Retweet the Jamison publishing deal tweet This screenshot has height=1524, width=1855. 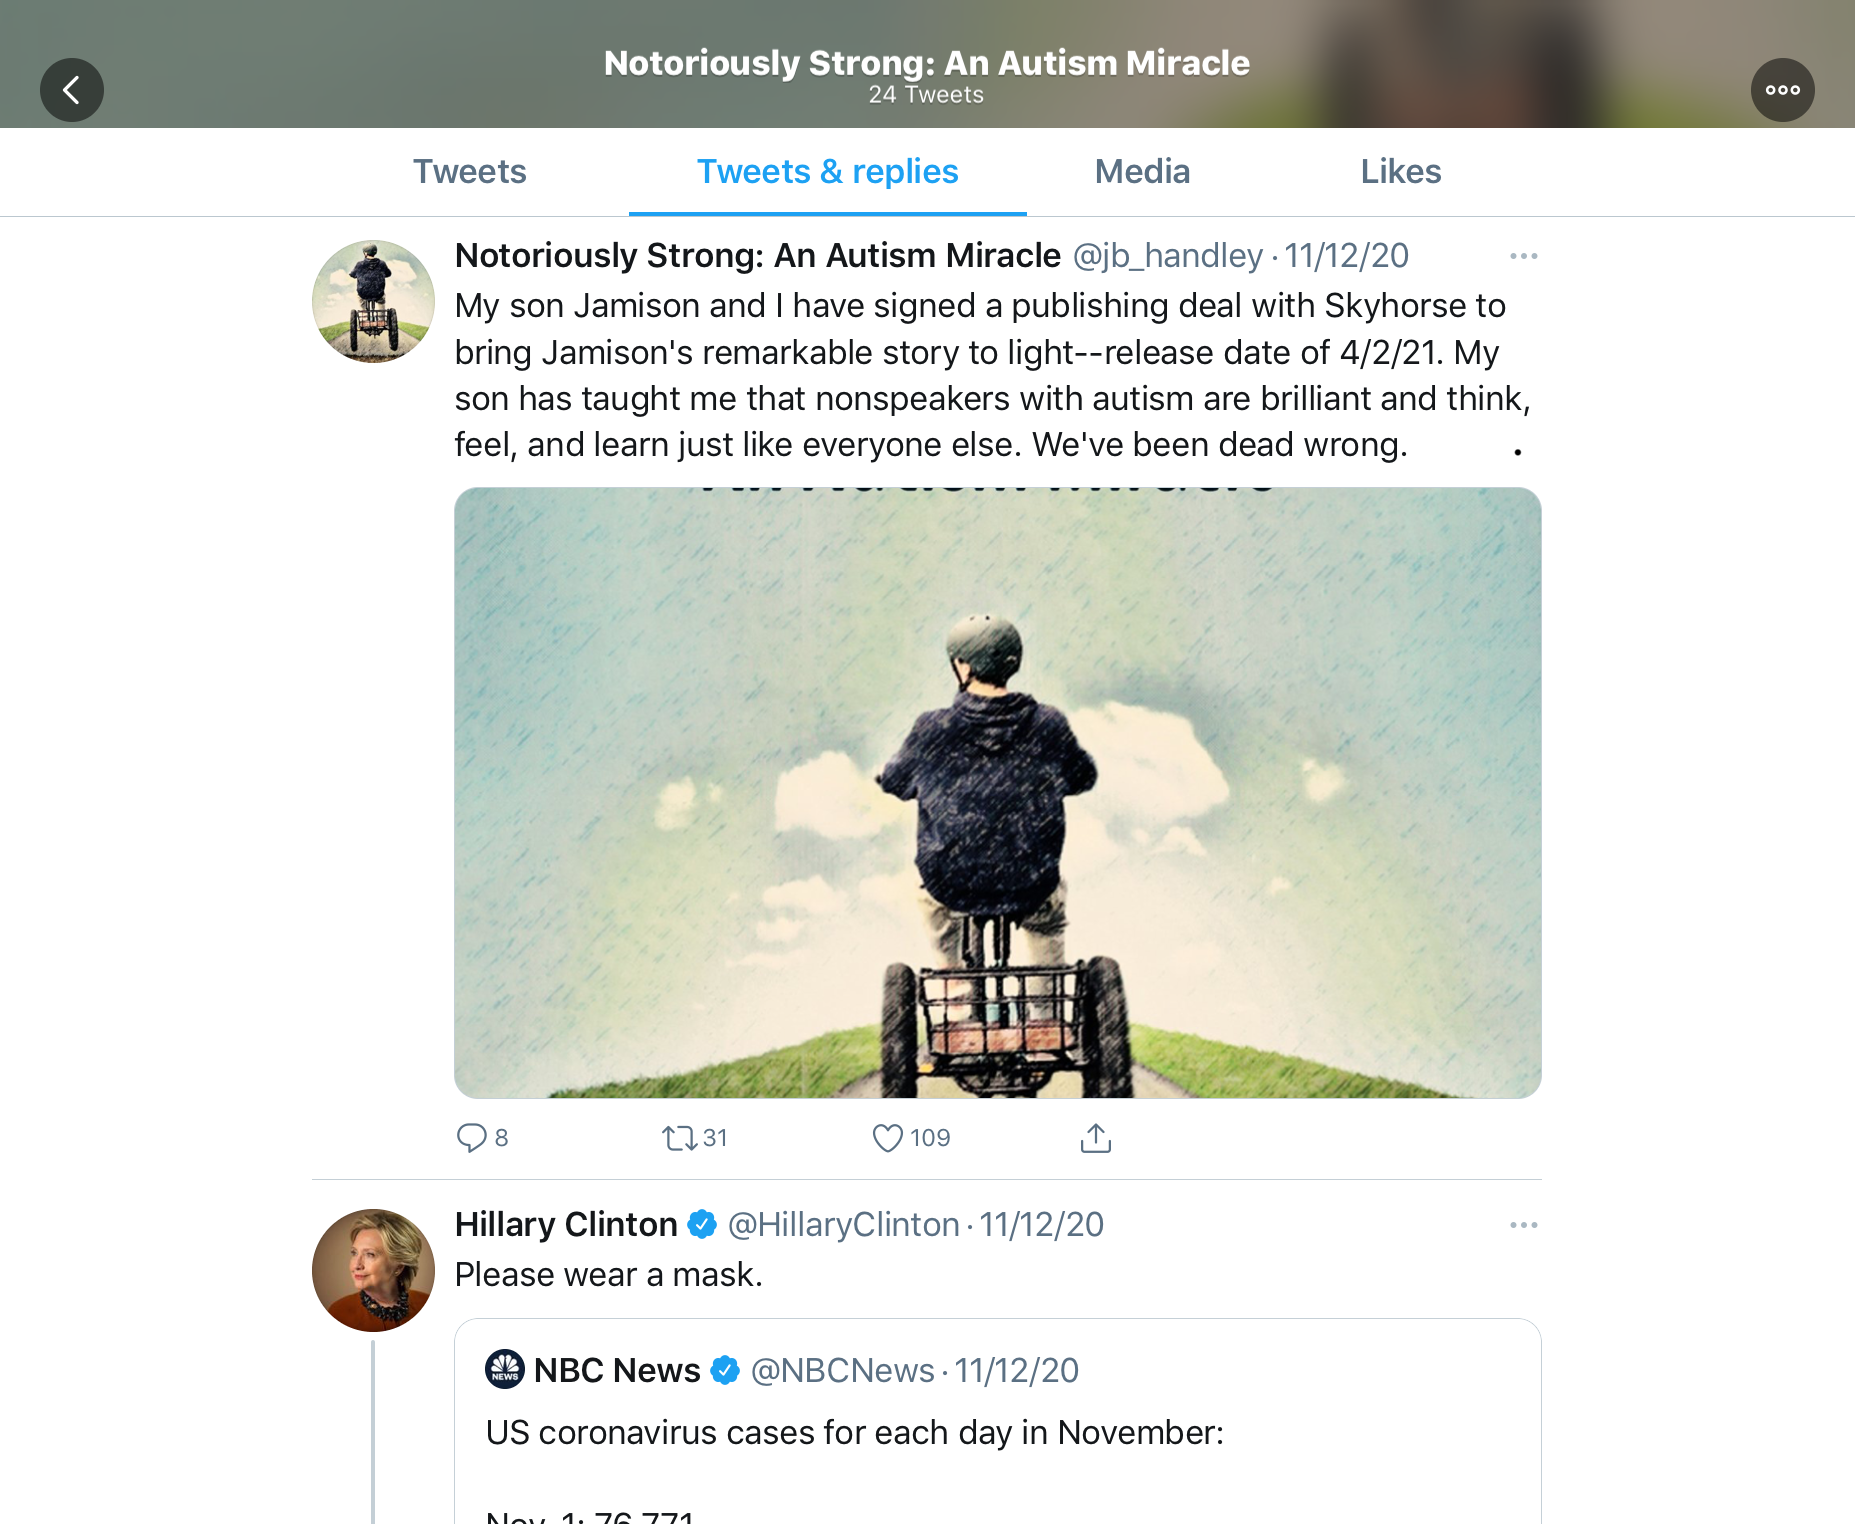680,1138
